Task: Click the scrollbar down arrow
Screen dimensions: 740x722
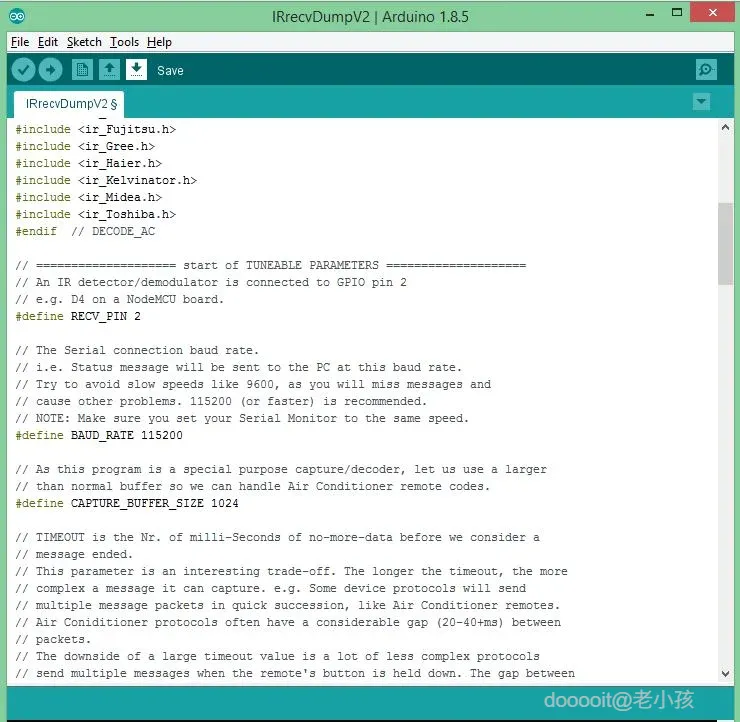Action: tap(725, 673)
